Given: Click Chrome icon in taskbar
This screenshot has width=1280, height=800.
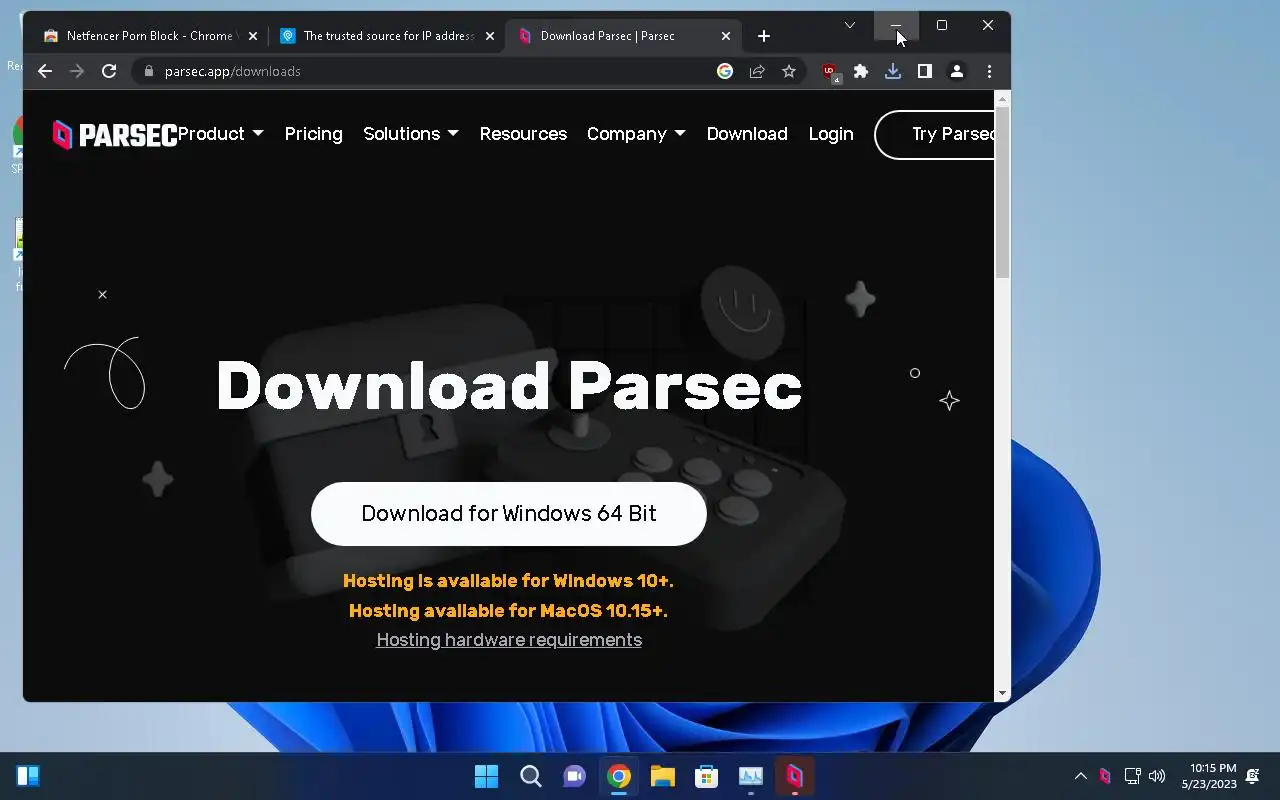Looking at the screenshot, I should pyautogui.click(x=619, y=776).
